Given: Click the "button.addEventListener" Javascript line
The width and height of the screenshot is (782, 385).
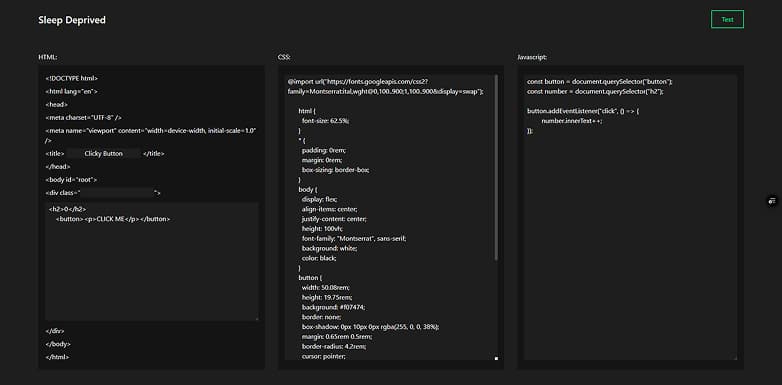Looking at the screenshot, I should point(583,111).
